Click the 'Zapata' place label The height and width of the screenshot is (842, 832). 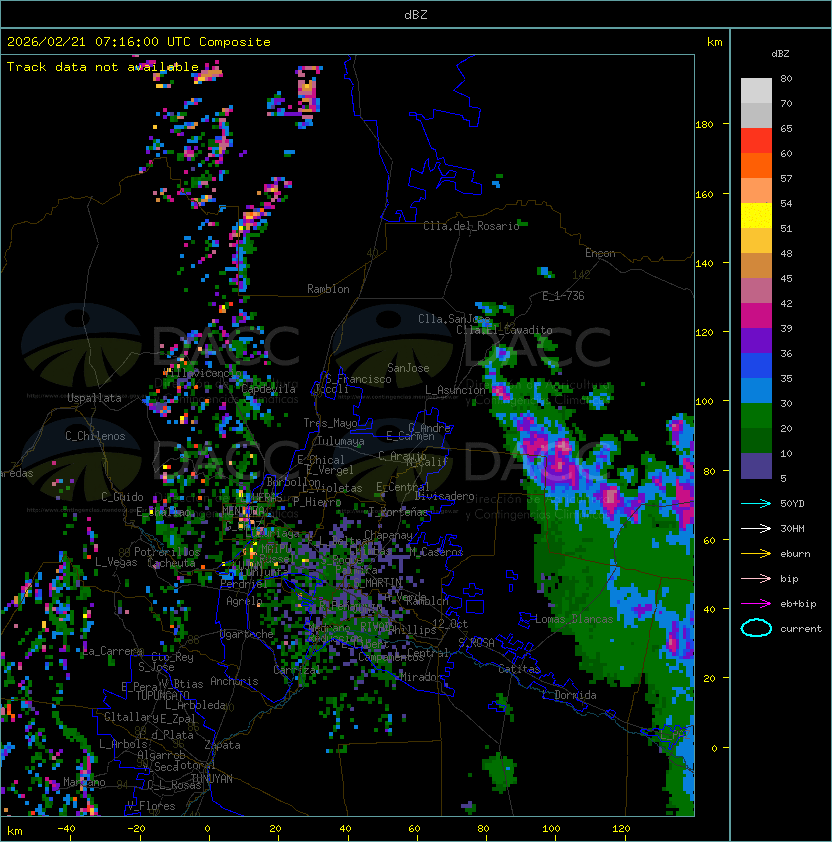click(222, 745)
